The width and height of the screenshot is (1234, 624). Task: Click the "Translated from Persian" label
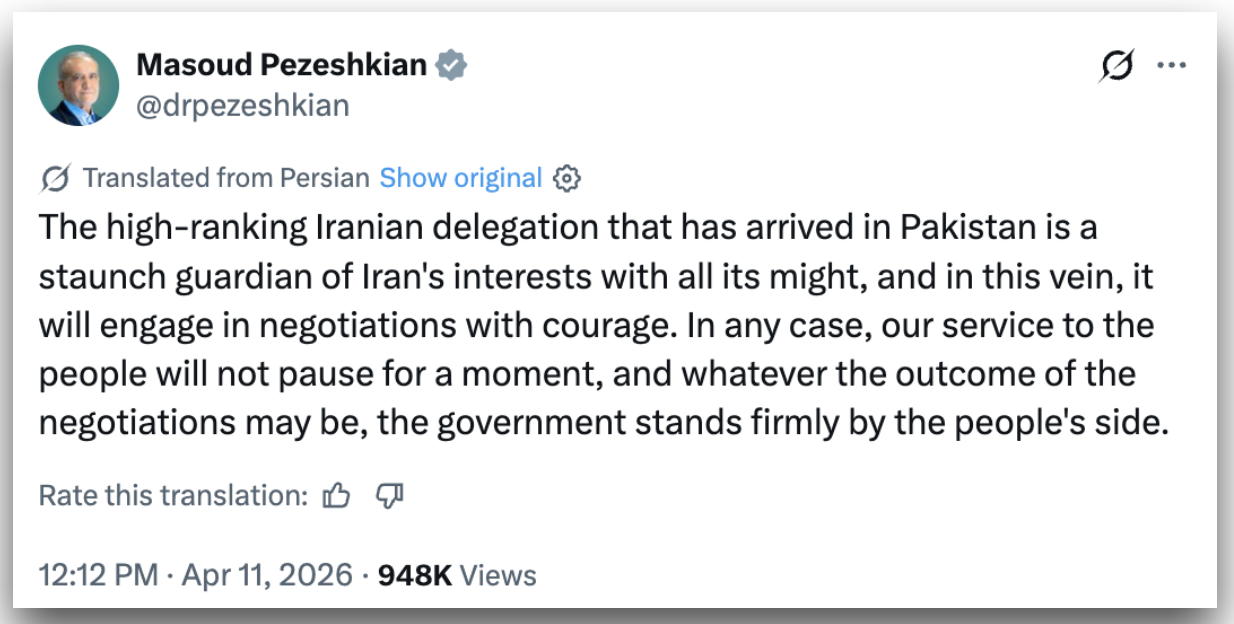coord(226,179)
